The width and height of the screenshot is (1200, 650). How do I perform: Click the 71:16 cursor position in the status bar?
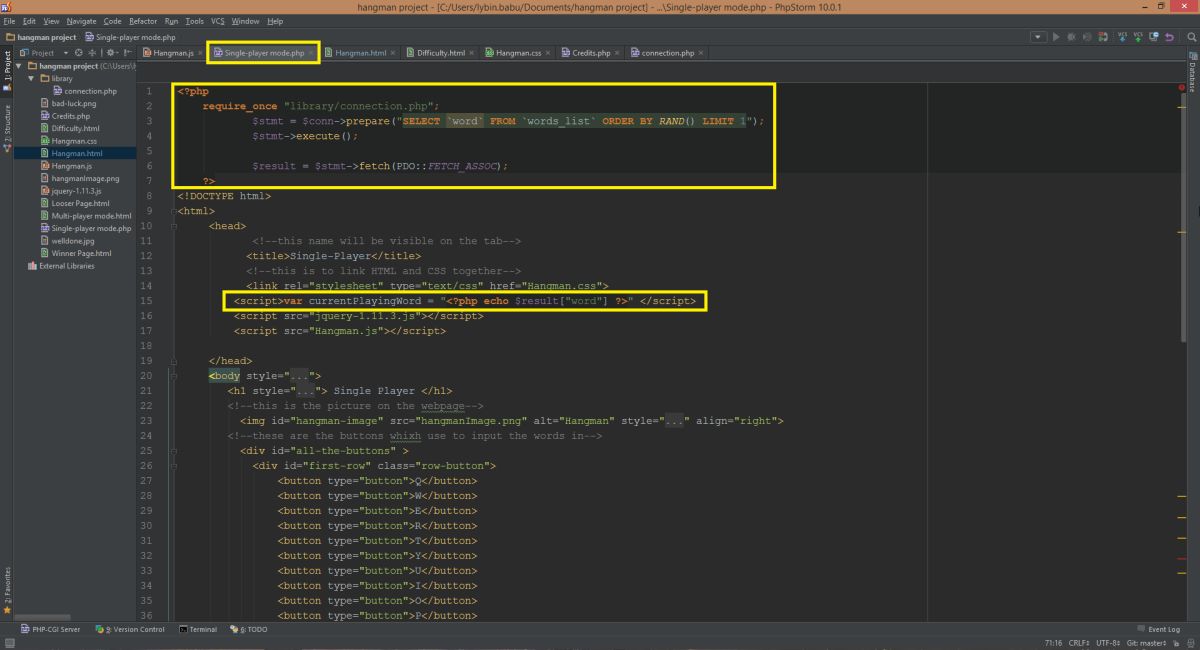tap(1052, 643)
